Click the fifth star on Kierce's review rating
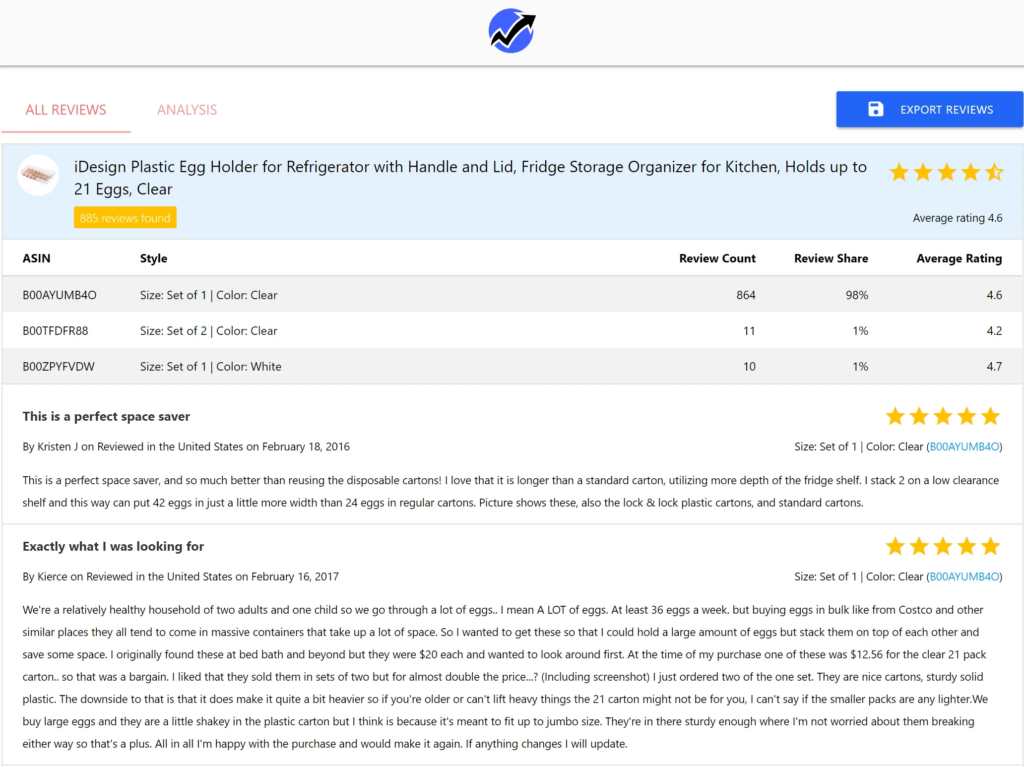Image resolution: width=1024 pixels, height=767 pixels. coord(990,546)
